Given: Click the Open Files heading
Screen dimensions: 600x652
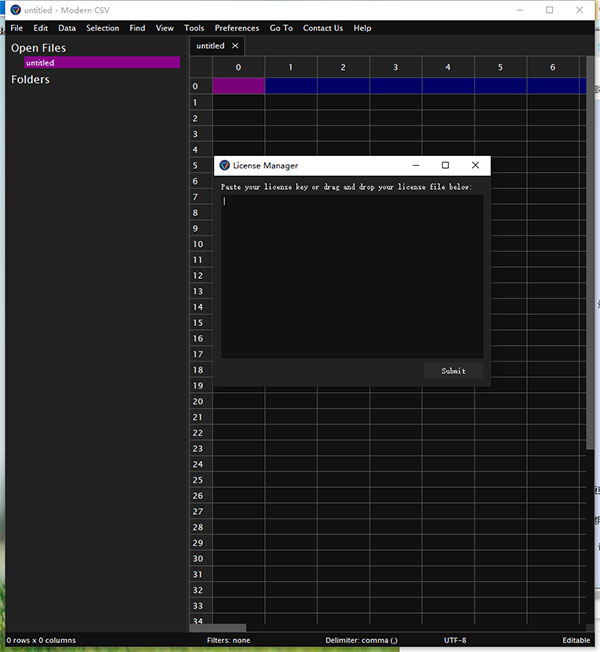Looking at the screenshot, I should pyautogui.click(x=38, y=48).
